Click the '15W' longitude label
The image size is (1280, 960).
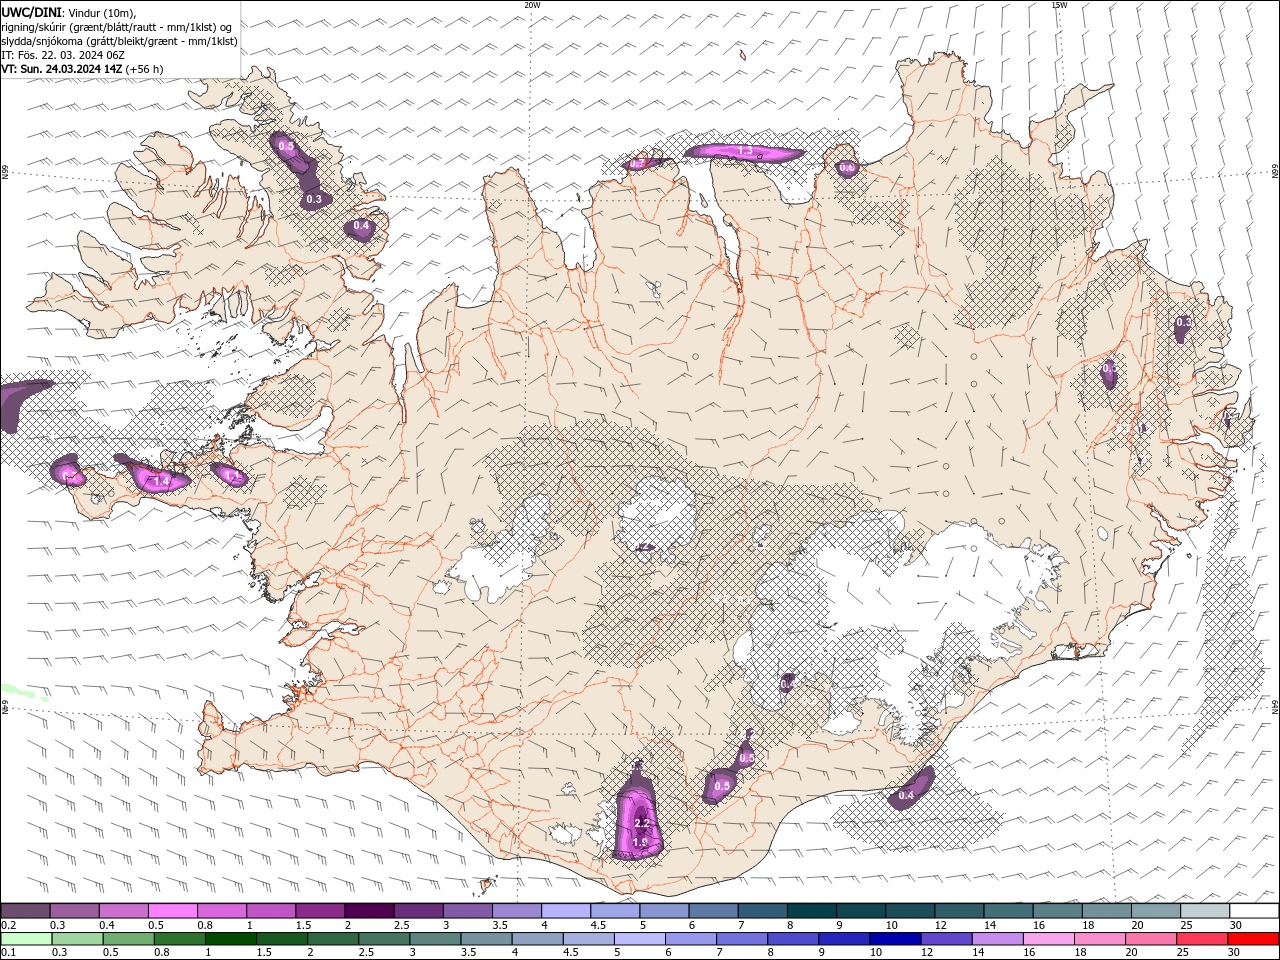pos(1058,5)
